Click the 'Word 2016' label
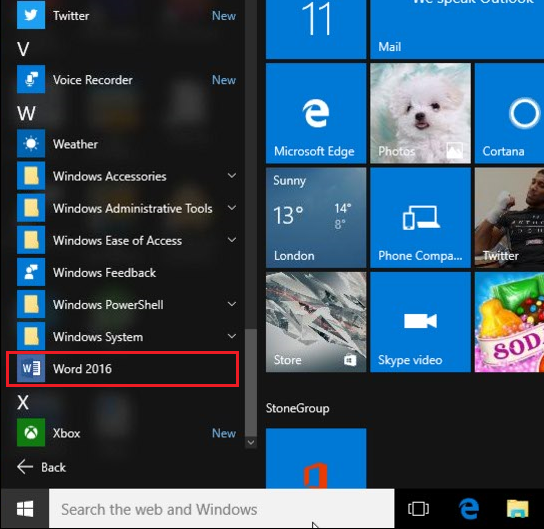This screenshot has width=544, height=529. pos(82,369)
